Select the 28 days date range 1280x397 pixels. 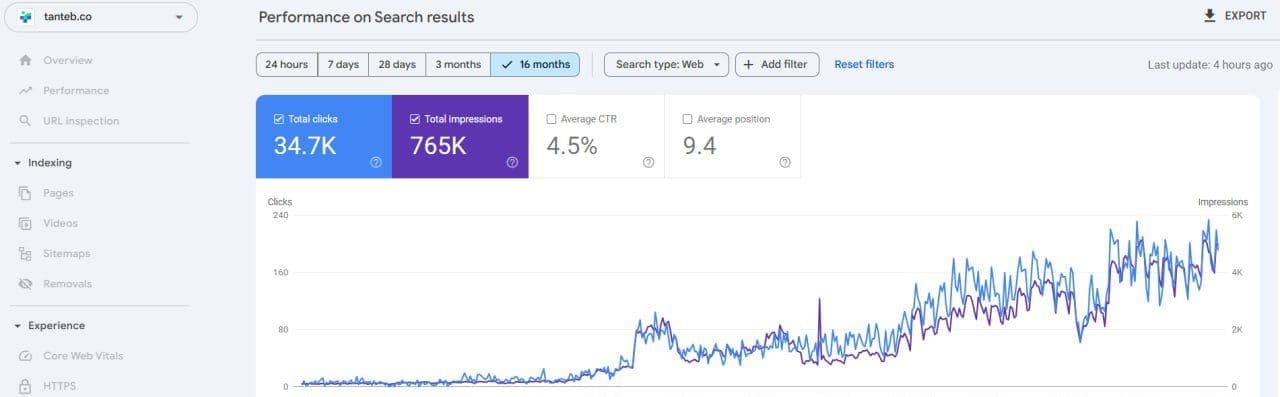coord(397,64)
